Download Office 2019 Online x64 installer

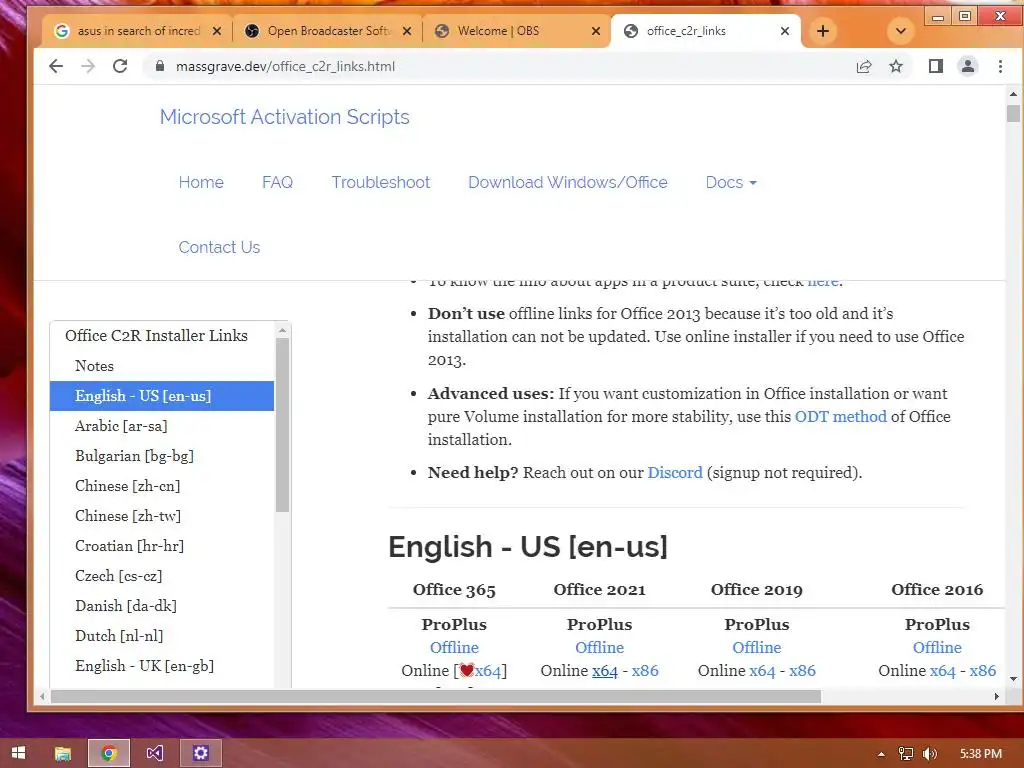(x=762, y=671)
